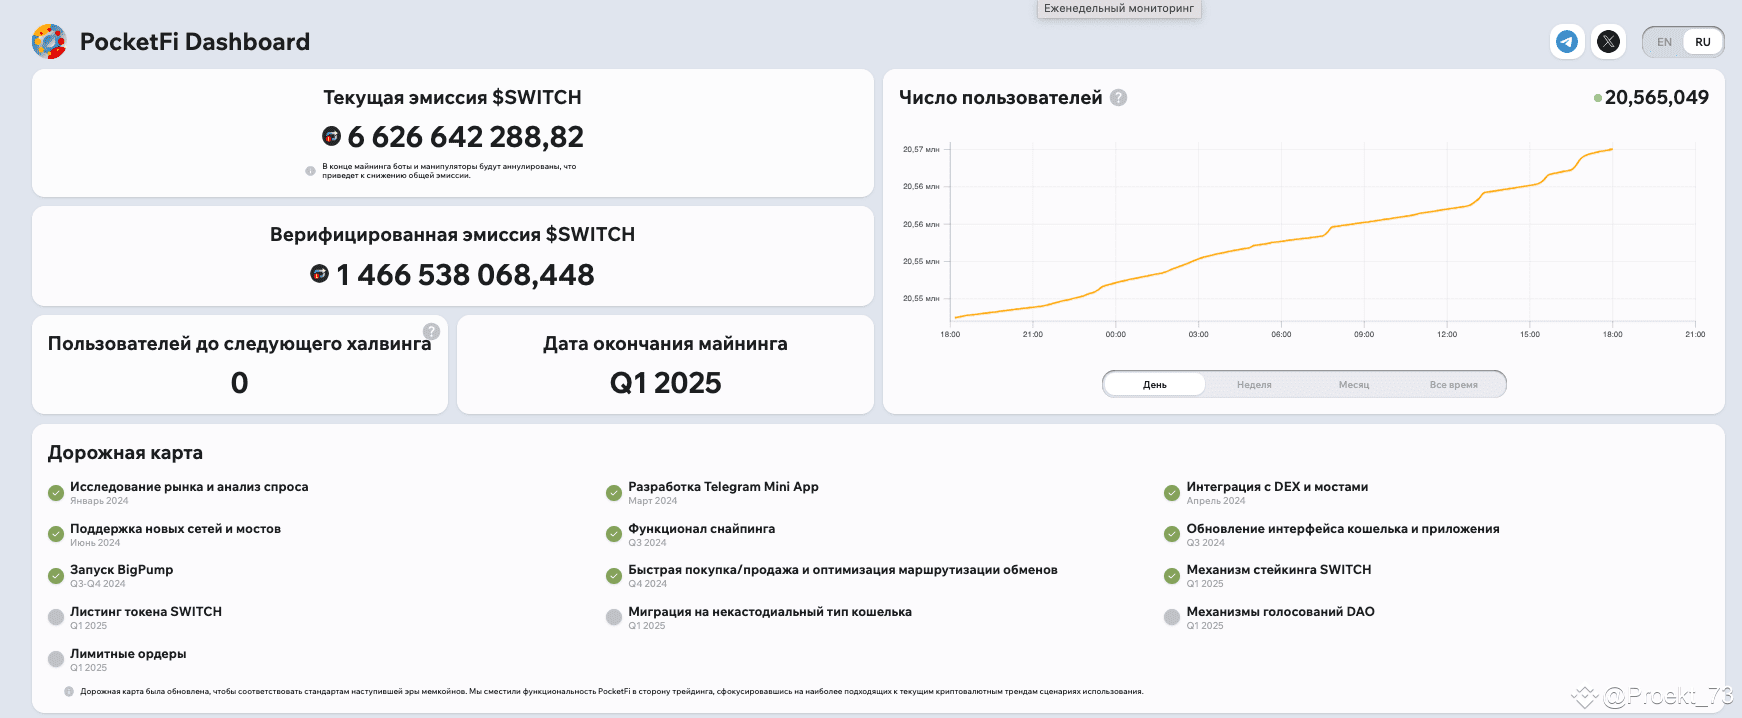Viewport: 1742px width, 718px height.
Task: Click the Функционал снайпинга roadmap text
Action: click(x=702, y=529)
